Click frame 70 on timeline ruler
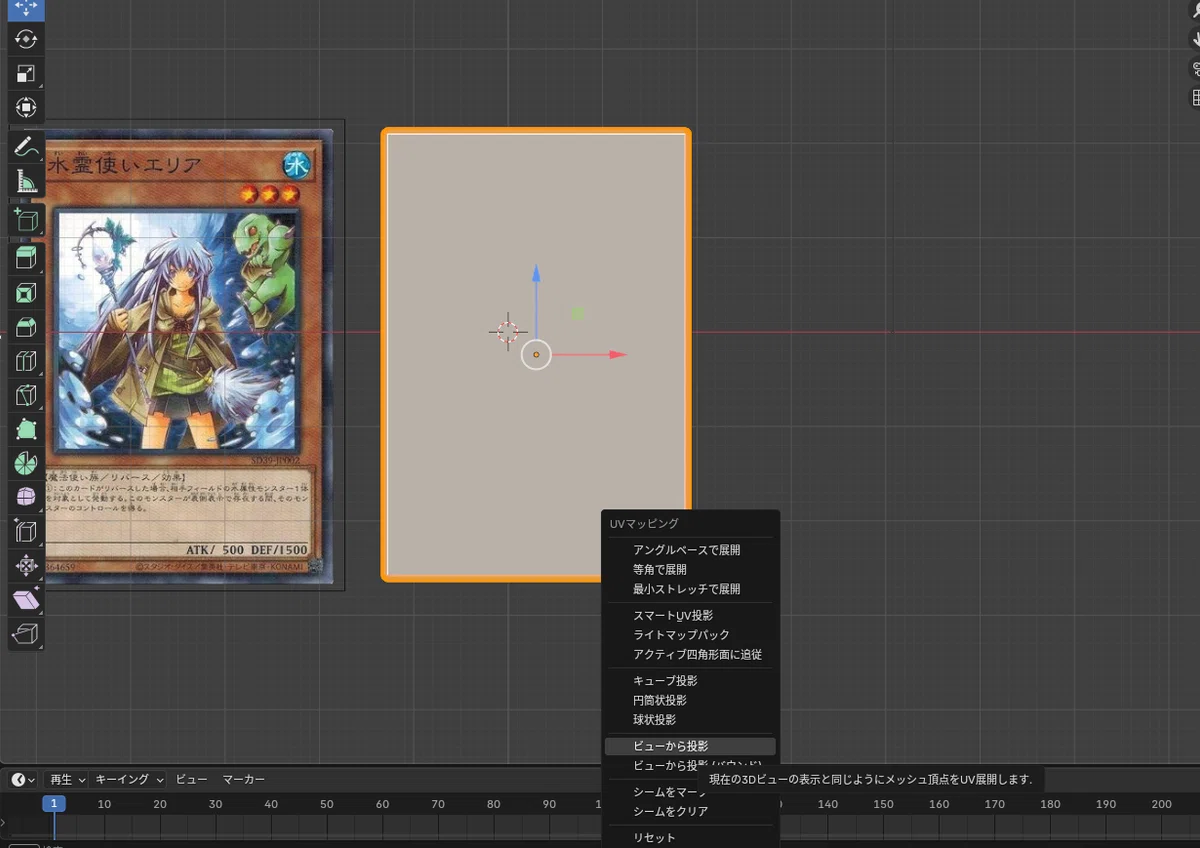 (438, 804)
